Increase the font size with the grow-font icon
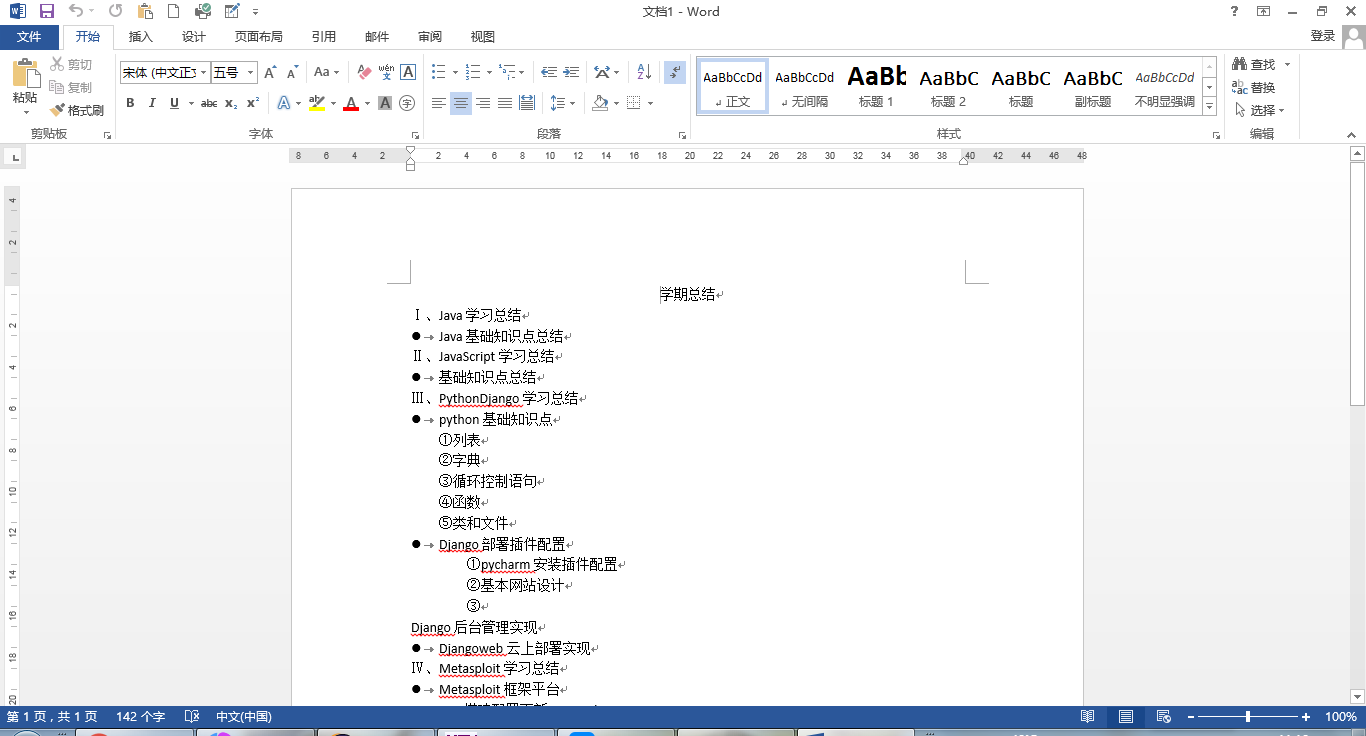1366x736 pixels. click(270, 72)
